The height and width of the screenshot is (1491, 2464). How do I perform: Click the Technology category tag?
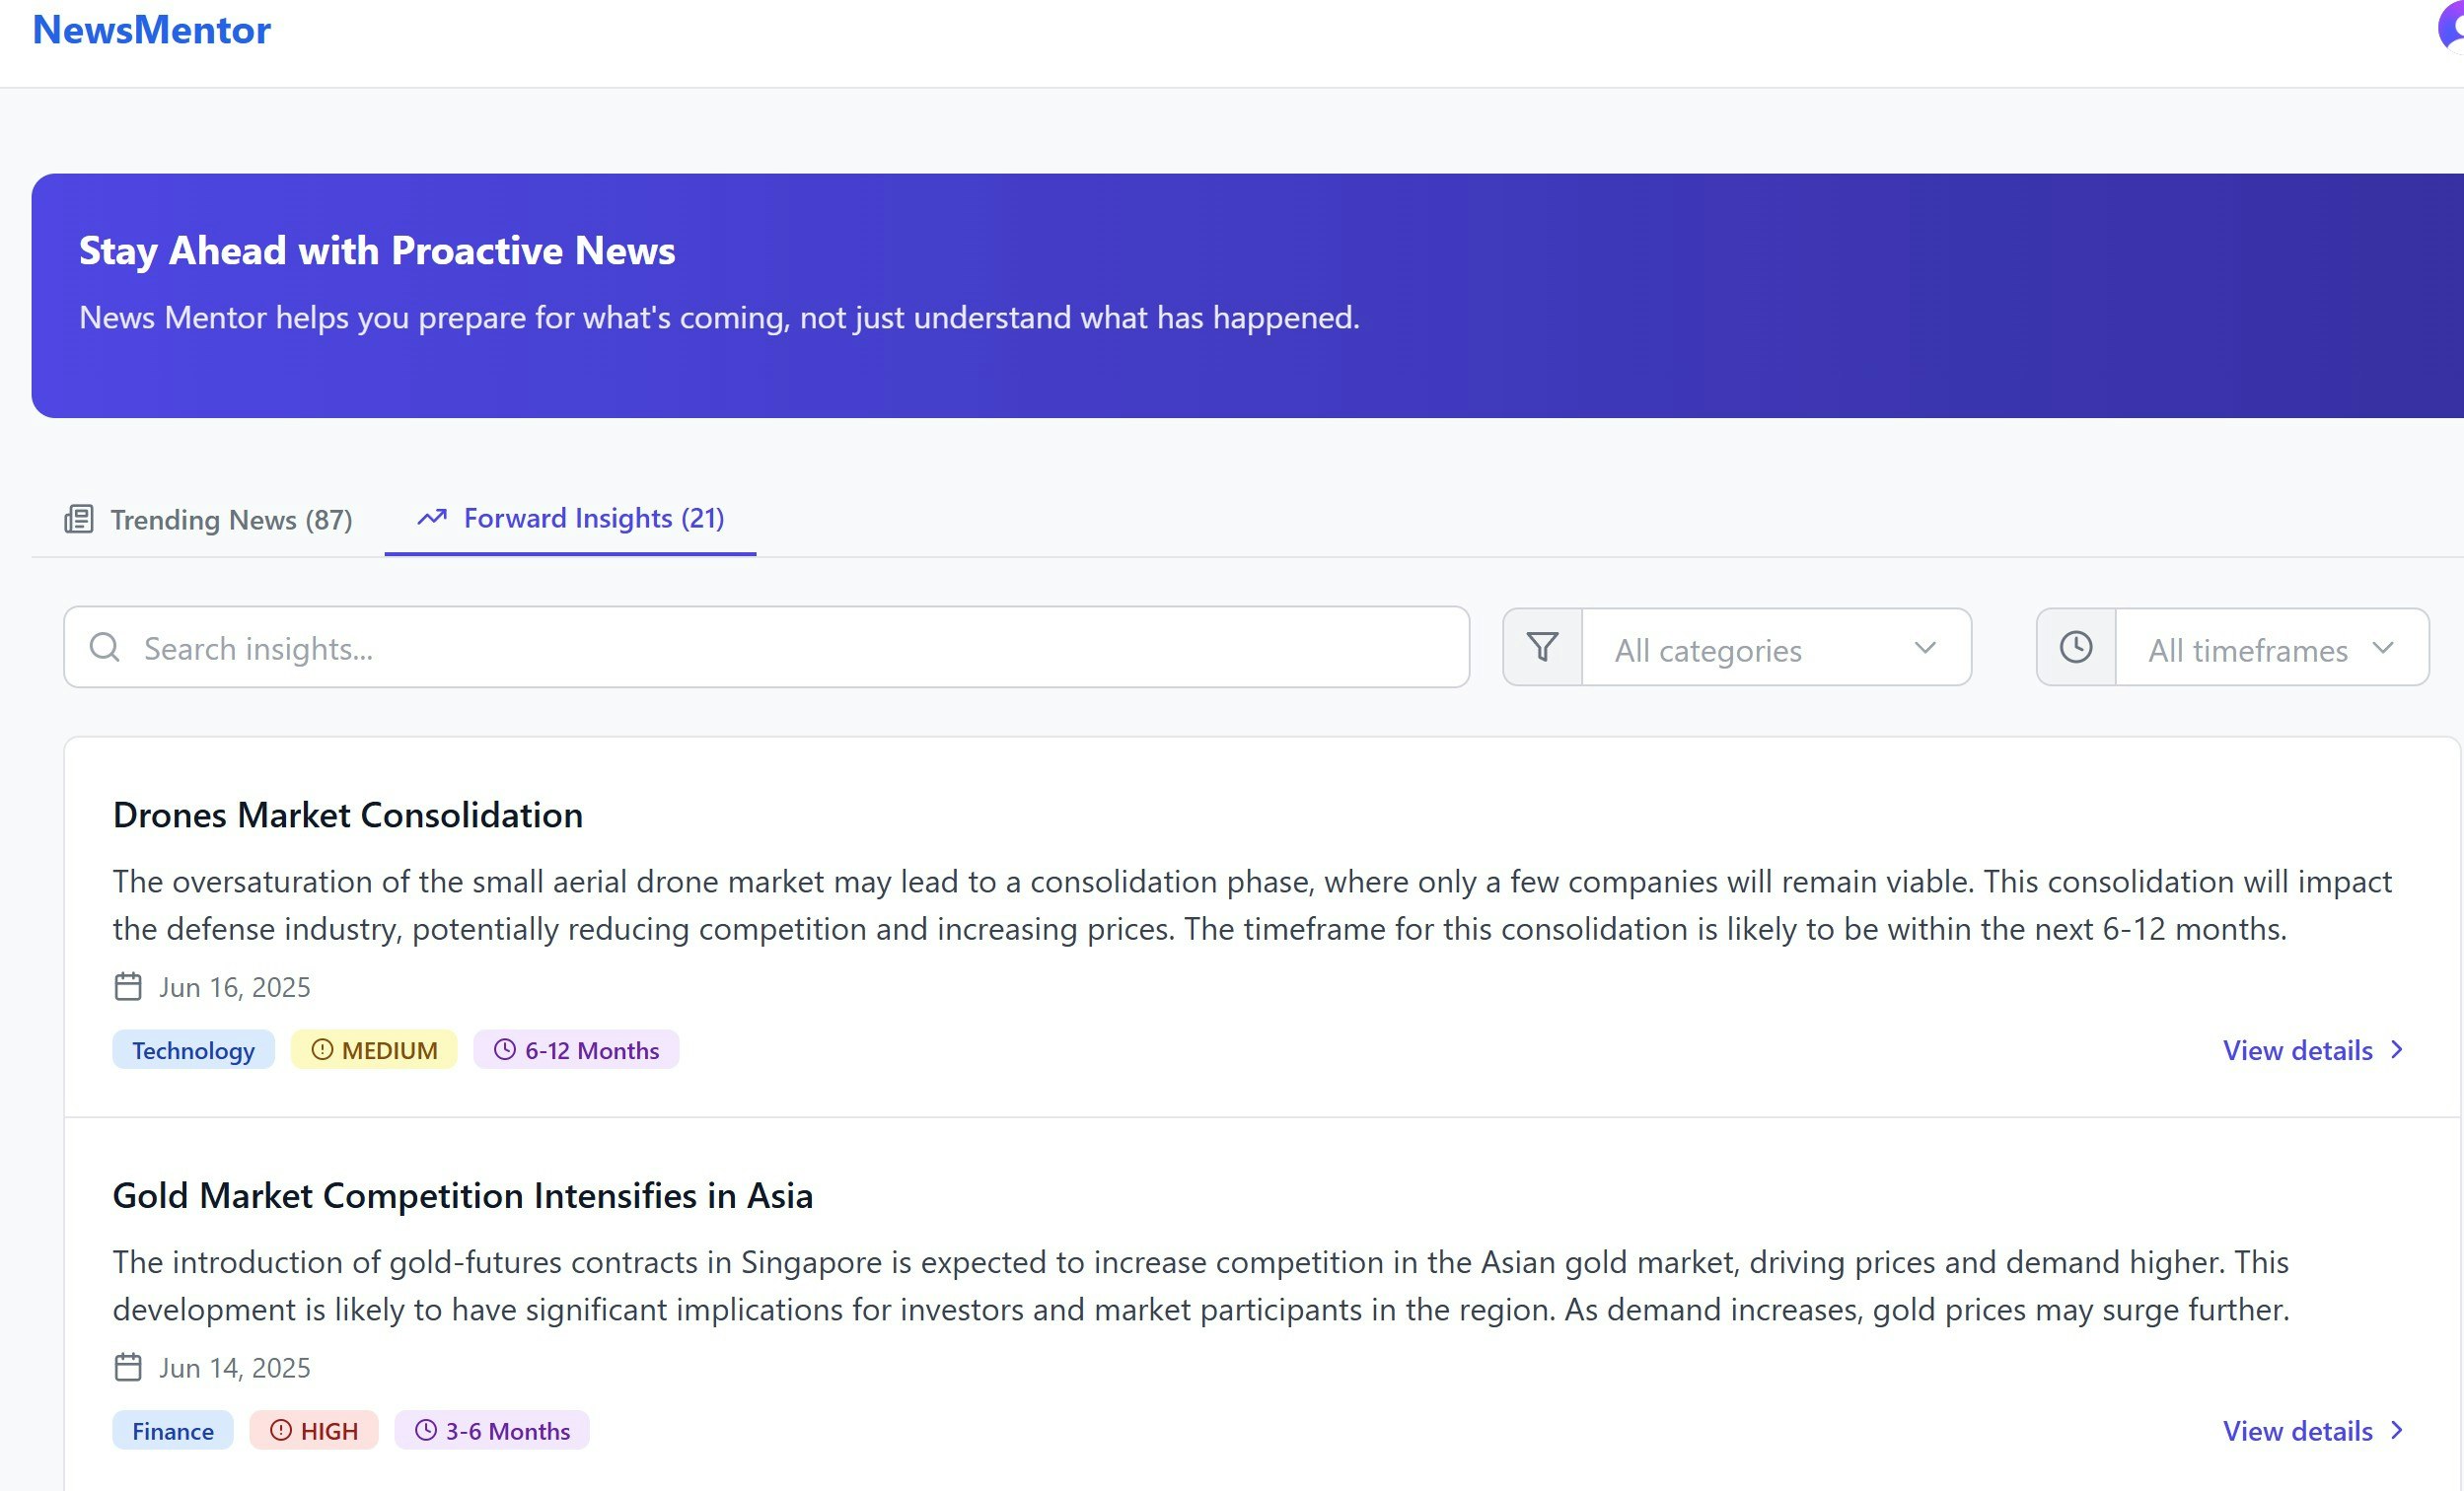(x=193, y=1050)
